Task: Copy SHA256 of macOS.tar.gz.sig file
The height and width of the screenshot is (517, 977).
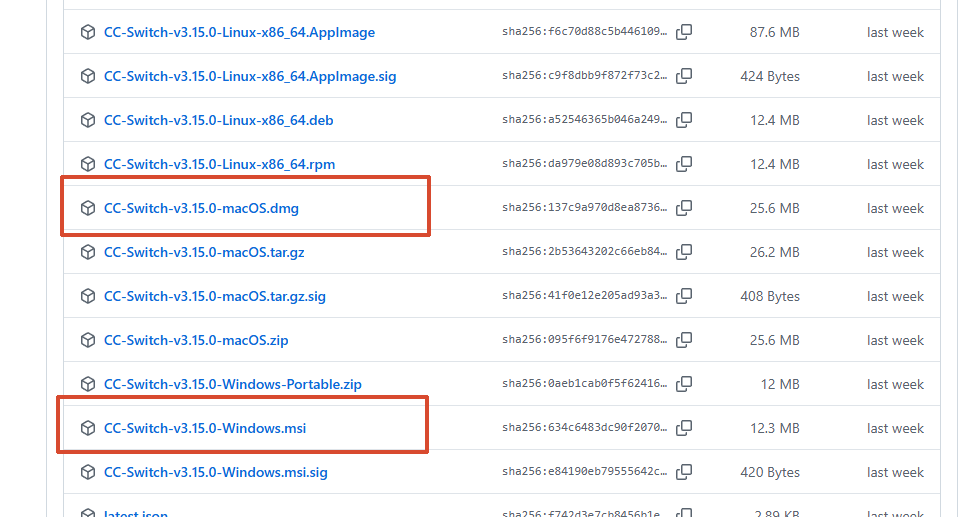Action: [x=684, y=296]
